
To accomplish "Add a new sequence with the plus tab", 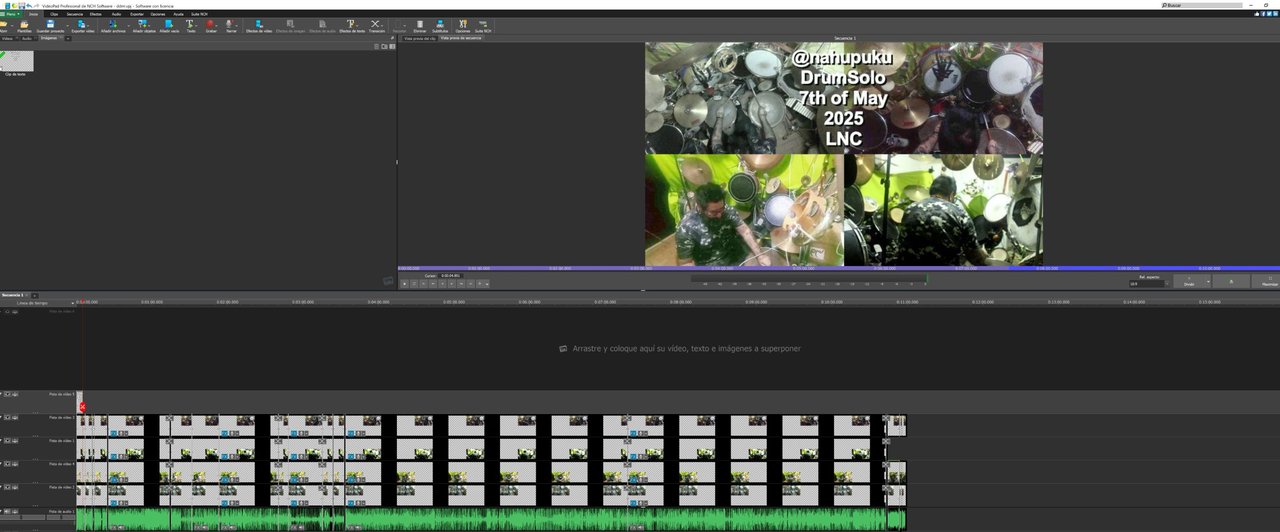I will (34, 295).
